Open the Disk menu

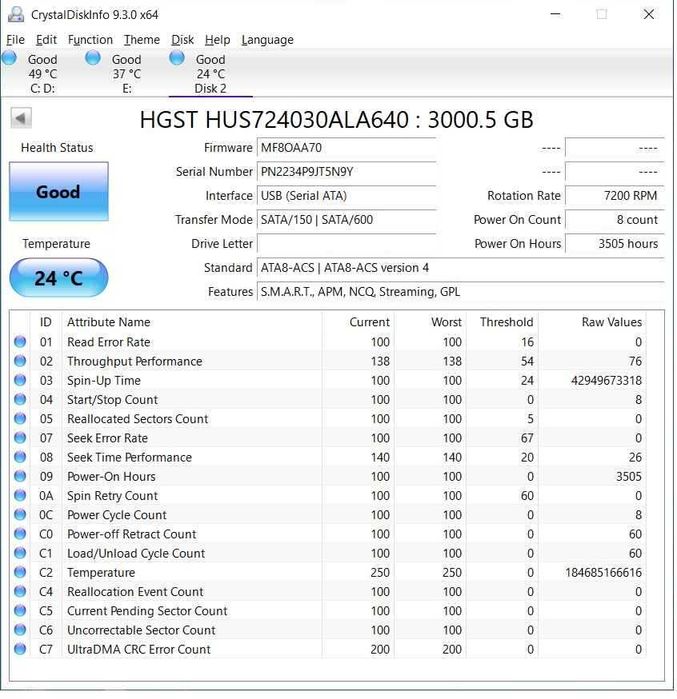click(182, 40)
